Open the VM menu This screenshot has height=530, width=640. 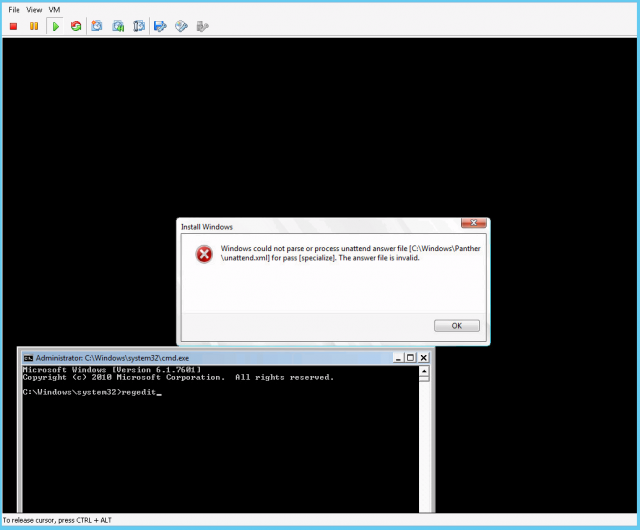point(54,9)
